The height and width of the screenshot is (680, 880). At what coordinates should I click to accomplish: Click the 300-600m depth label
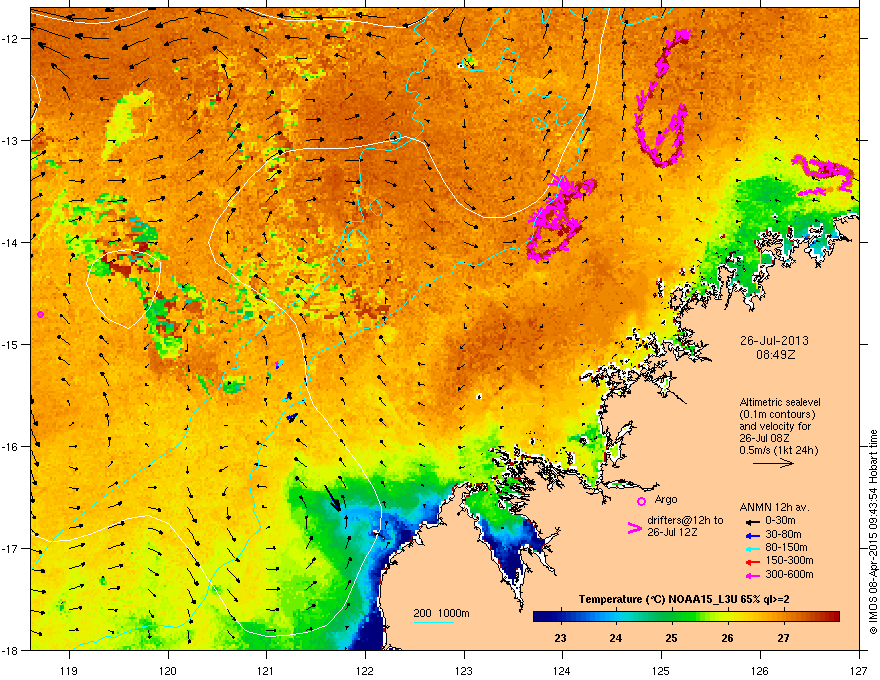point(789,575)
